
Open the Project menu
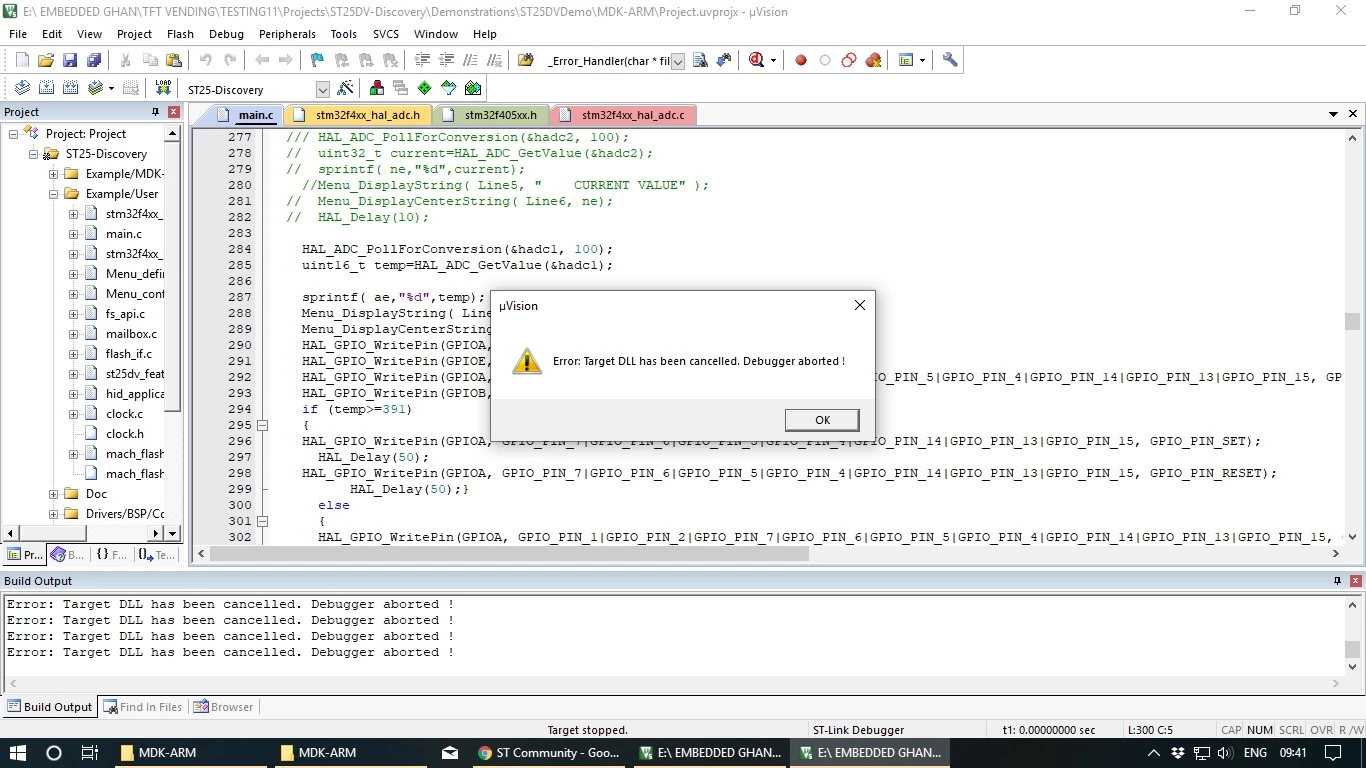coord(134,34)
